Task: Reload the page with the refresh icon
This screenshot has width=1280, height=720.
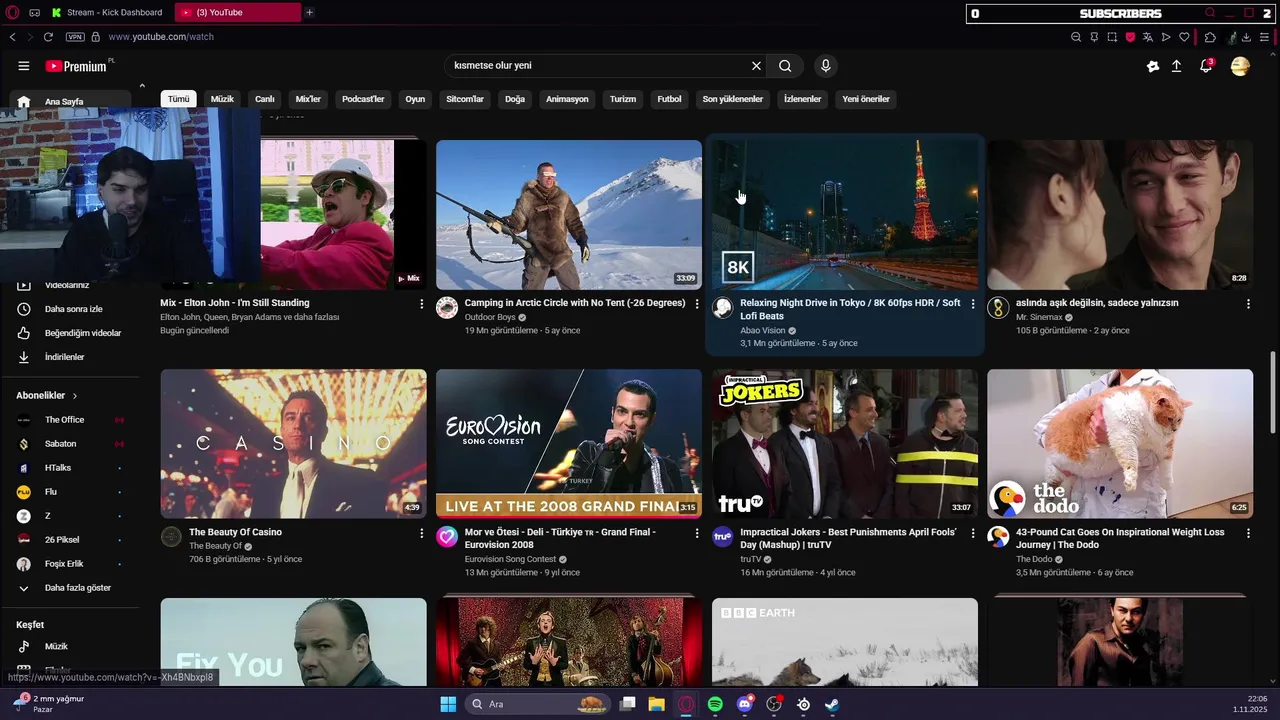Action: click(x=48, y=37)
